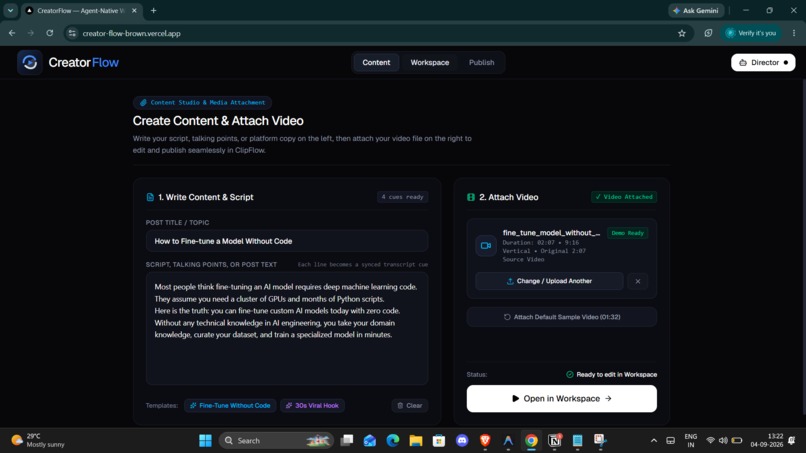Select the CreatorFlow browser tab

(x=82, y=10)
